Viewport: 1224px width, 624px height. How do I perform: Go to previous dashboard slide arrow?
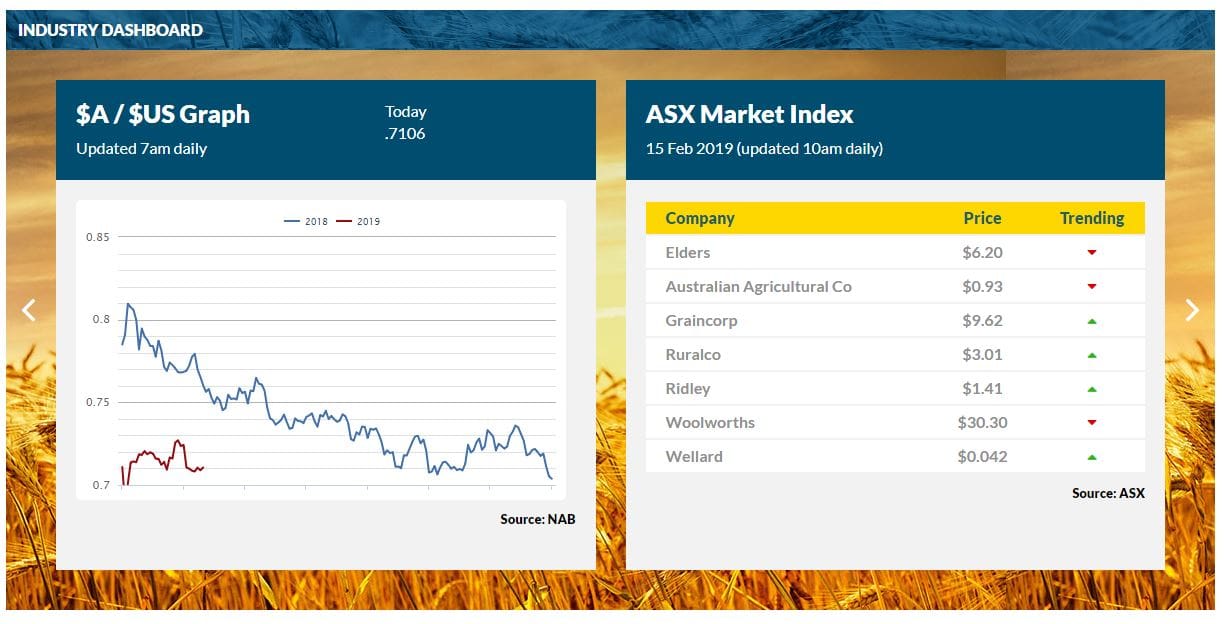[29, 310]
